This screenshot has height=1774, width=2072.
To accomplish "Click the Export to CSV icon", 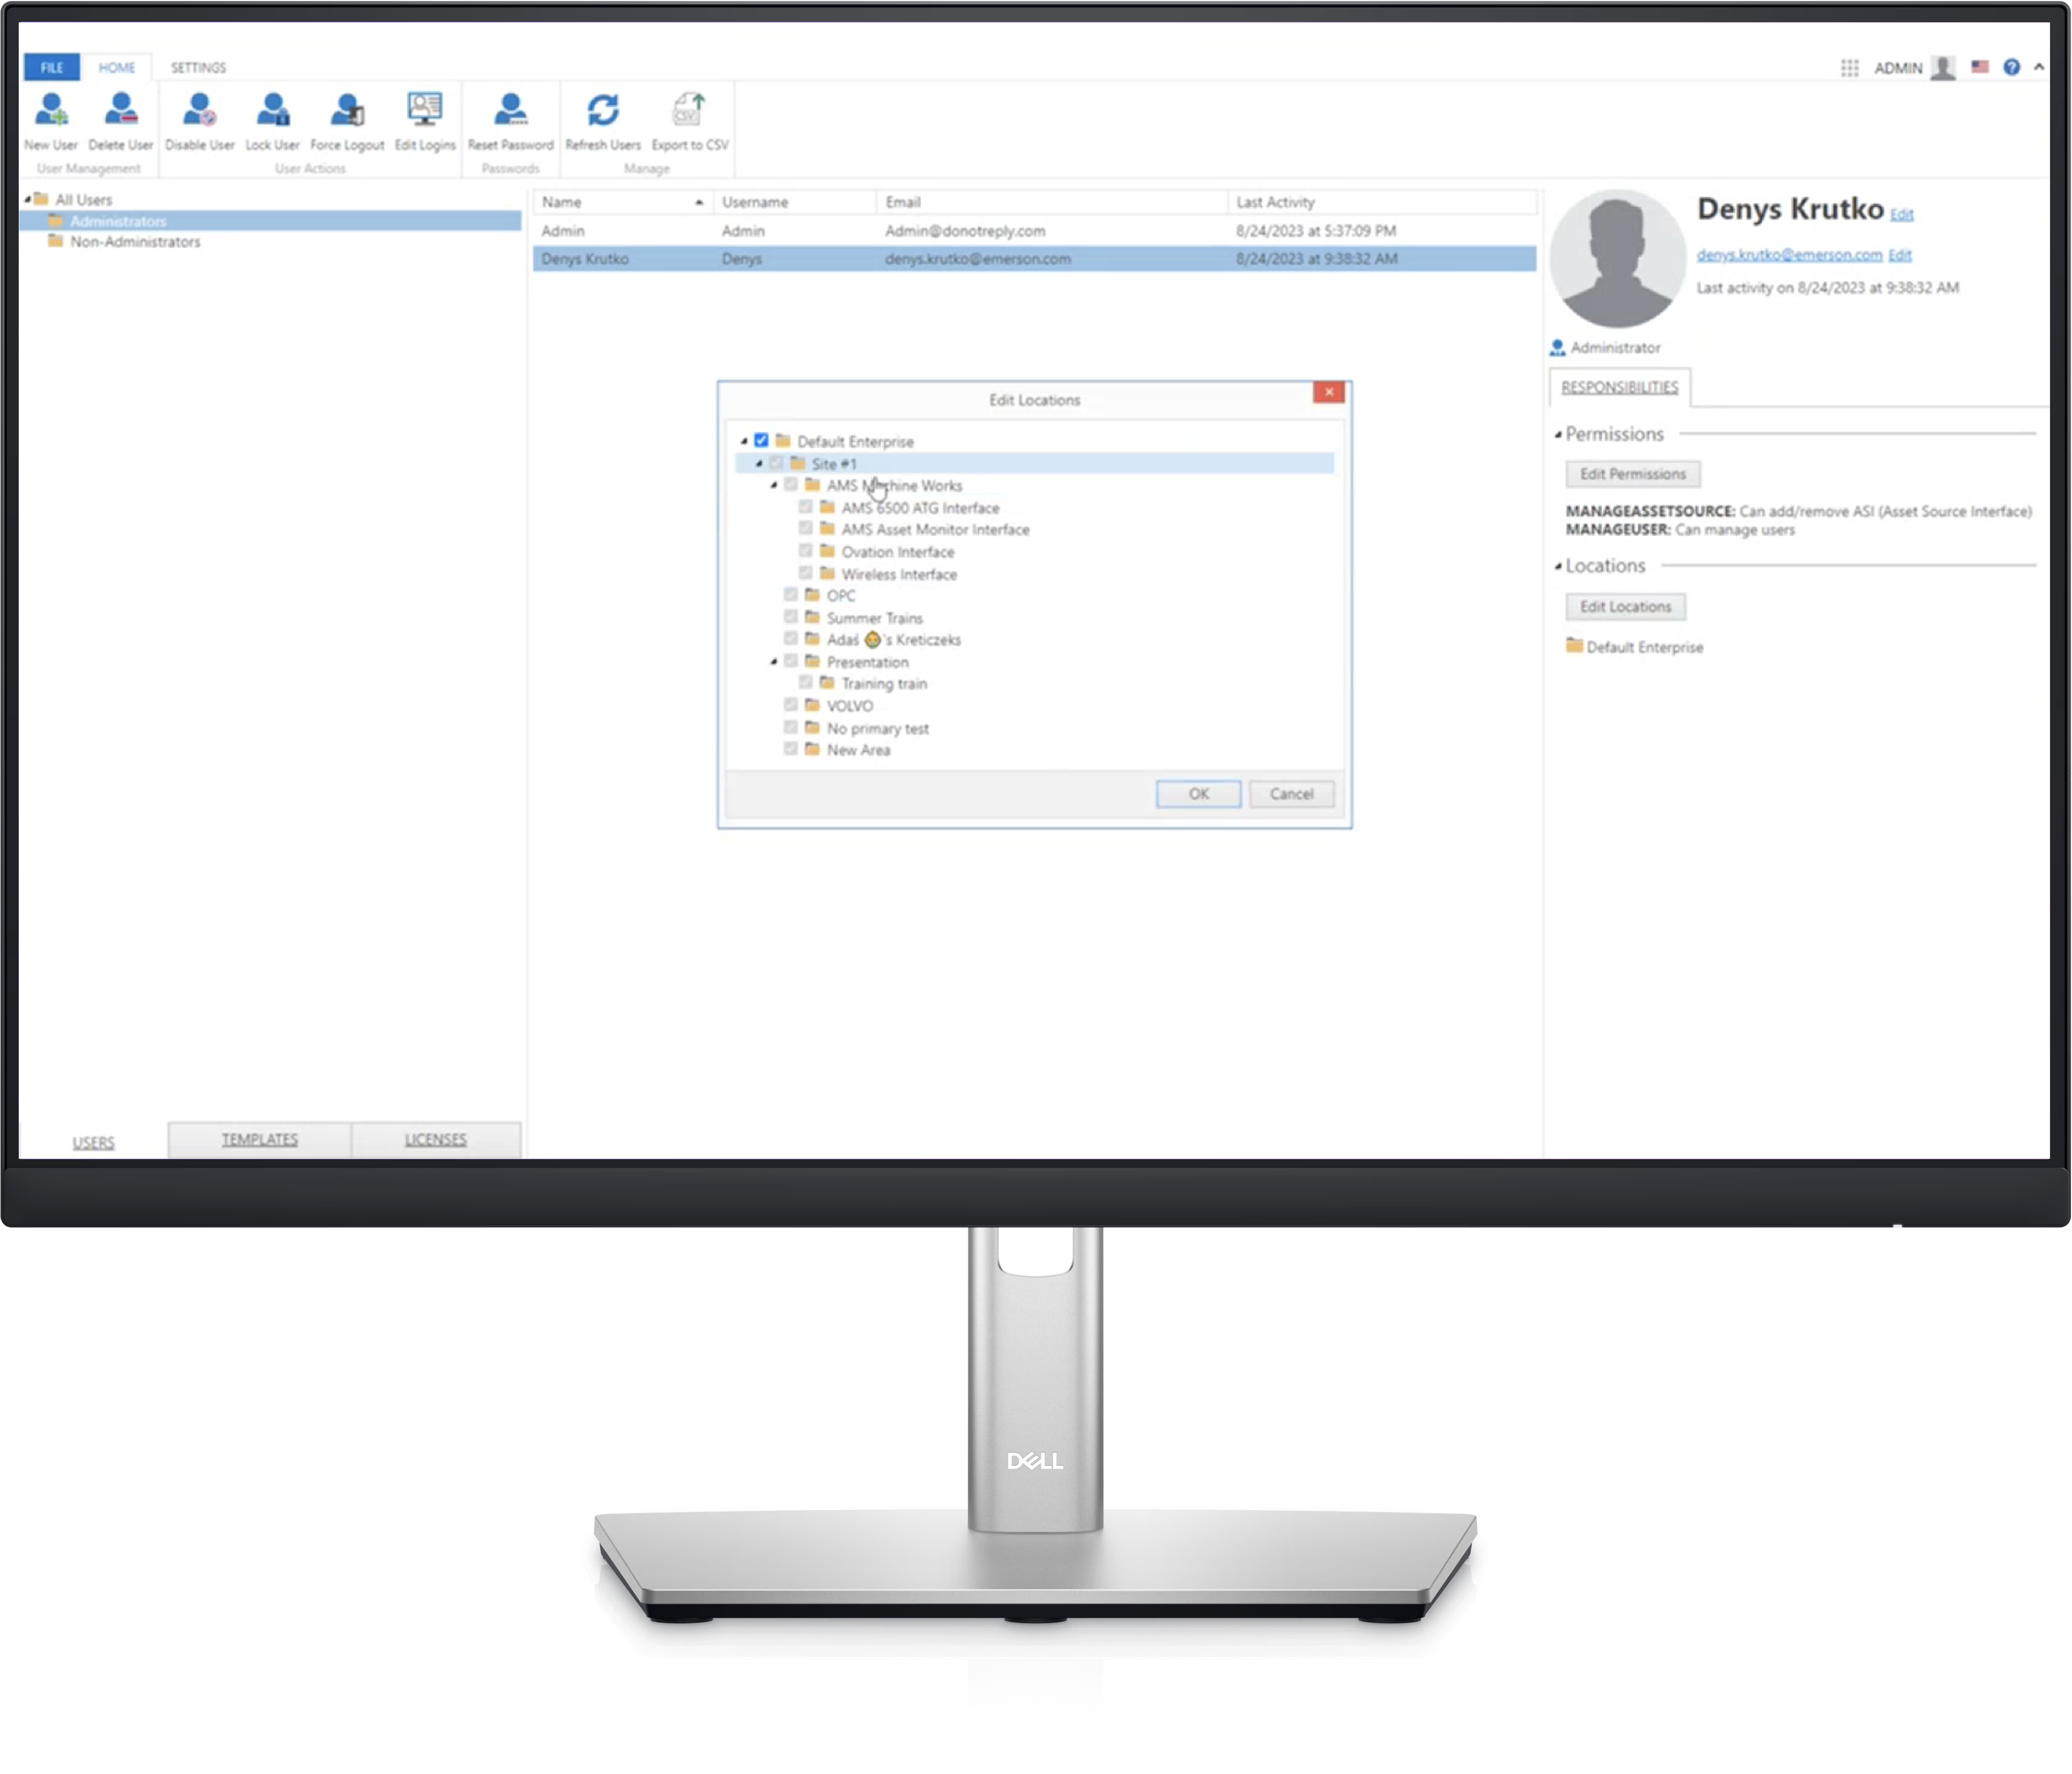I will pyautogui.click(x=690, y=111).
